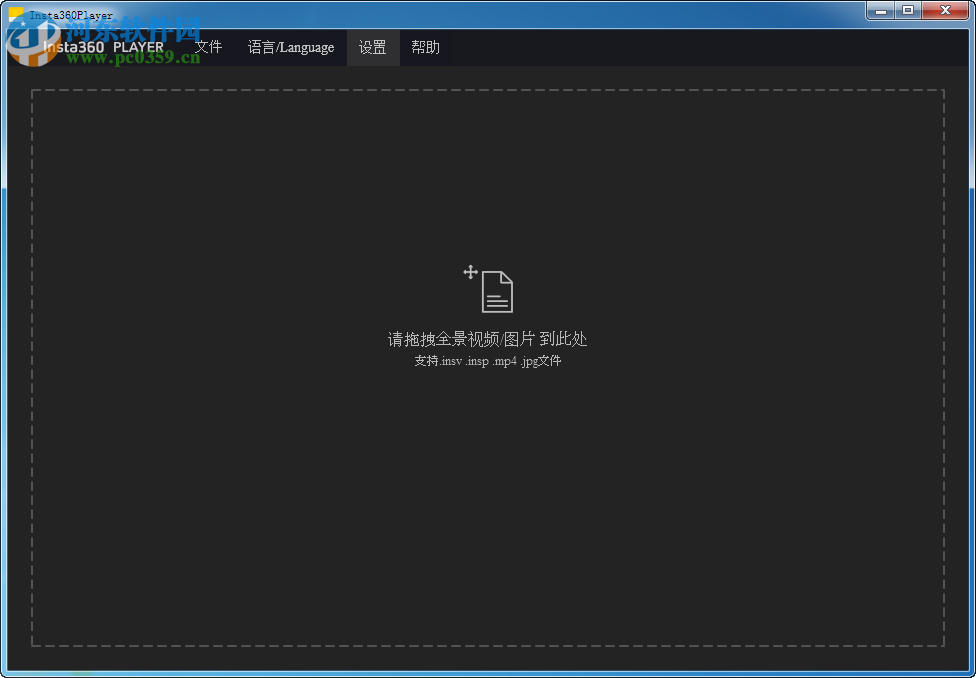Click the move-arrows cursor icon beside the document
Screen dimensions: 976x678
pyautogui.click(x=469, y=272)
